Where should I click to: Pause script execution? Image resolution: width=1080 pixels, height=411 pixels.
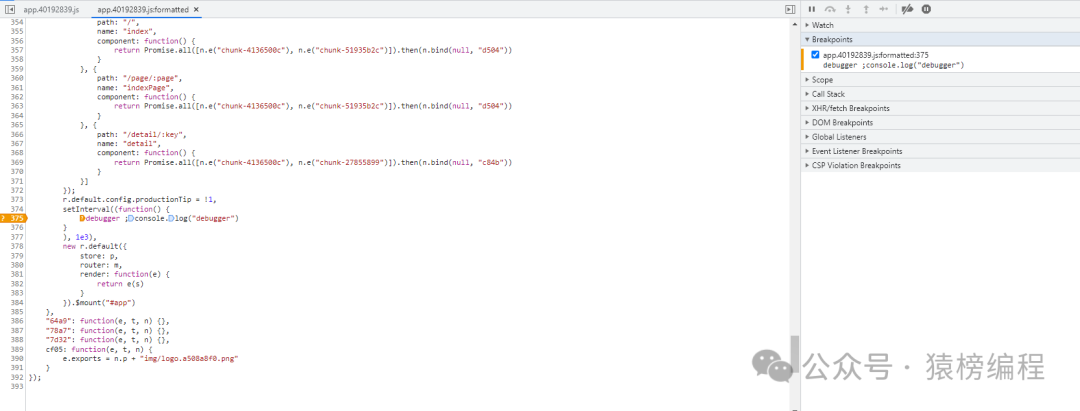coord(811,9)
